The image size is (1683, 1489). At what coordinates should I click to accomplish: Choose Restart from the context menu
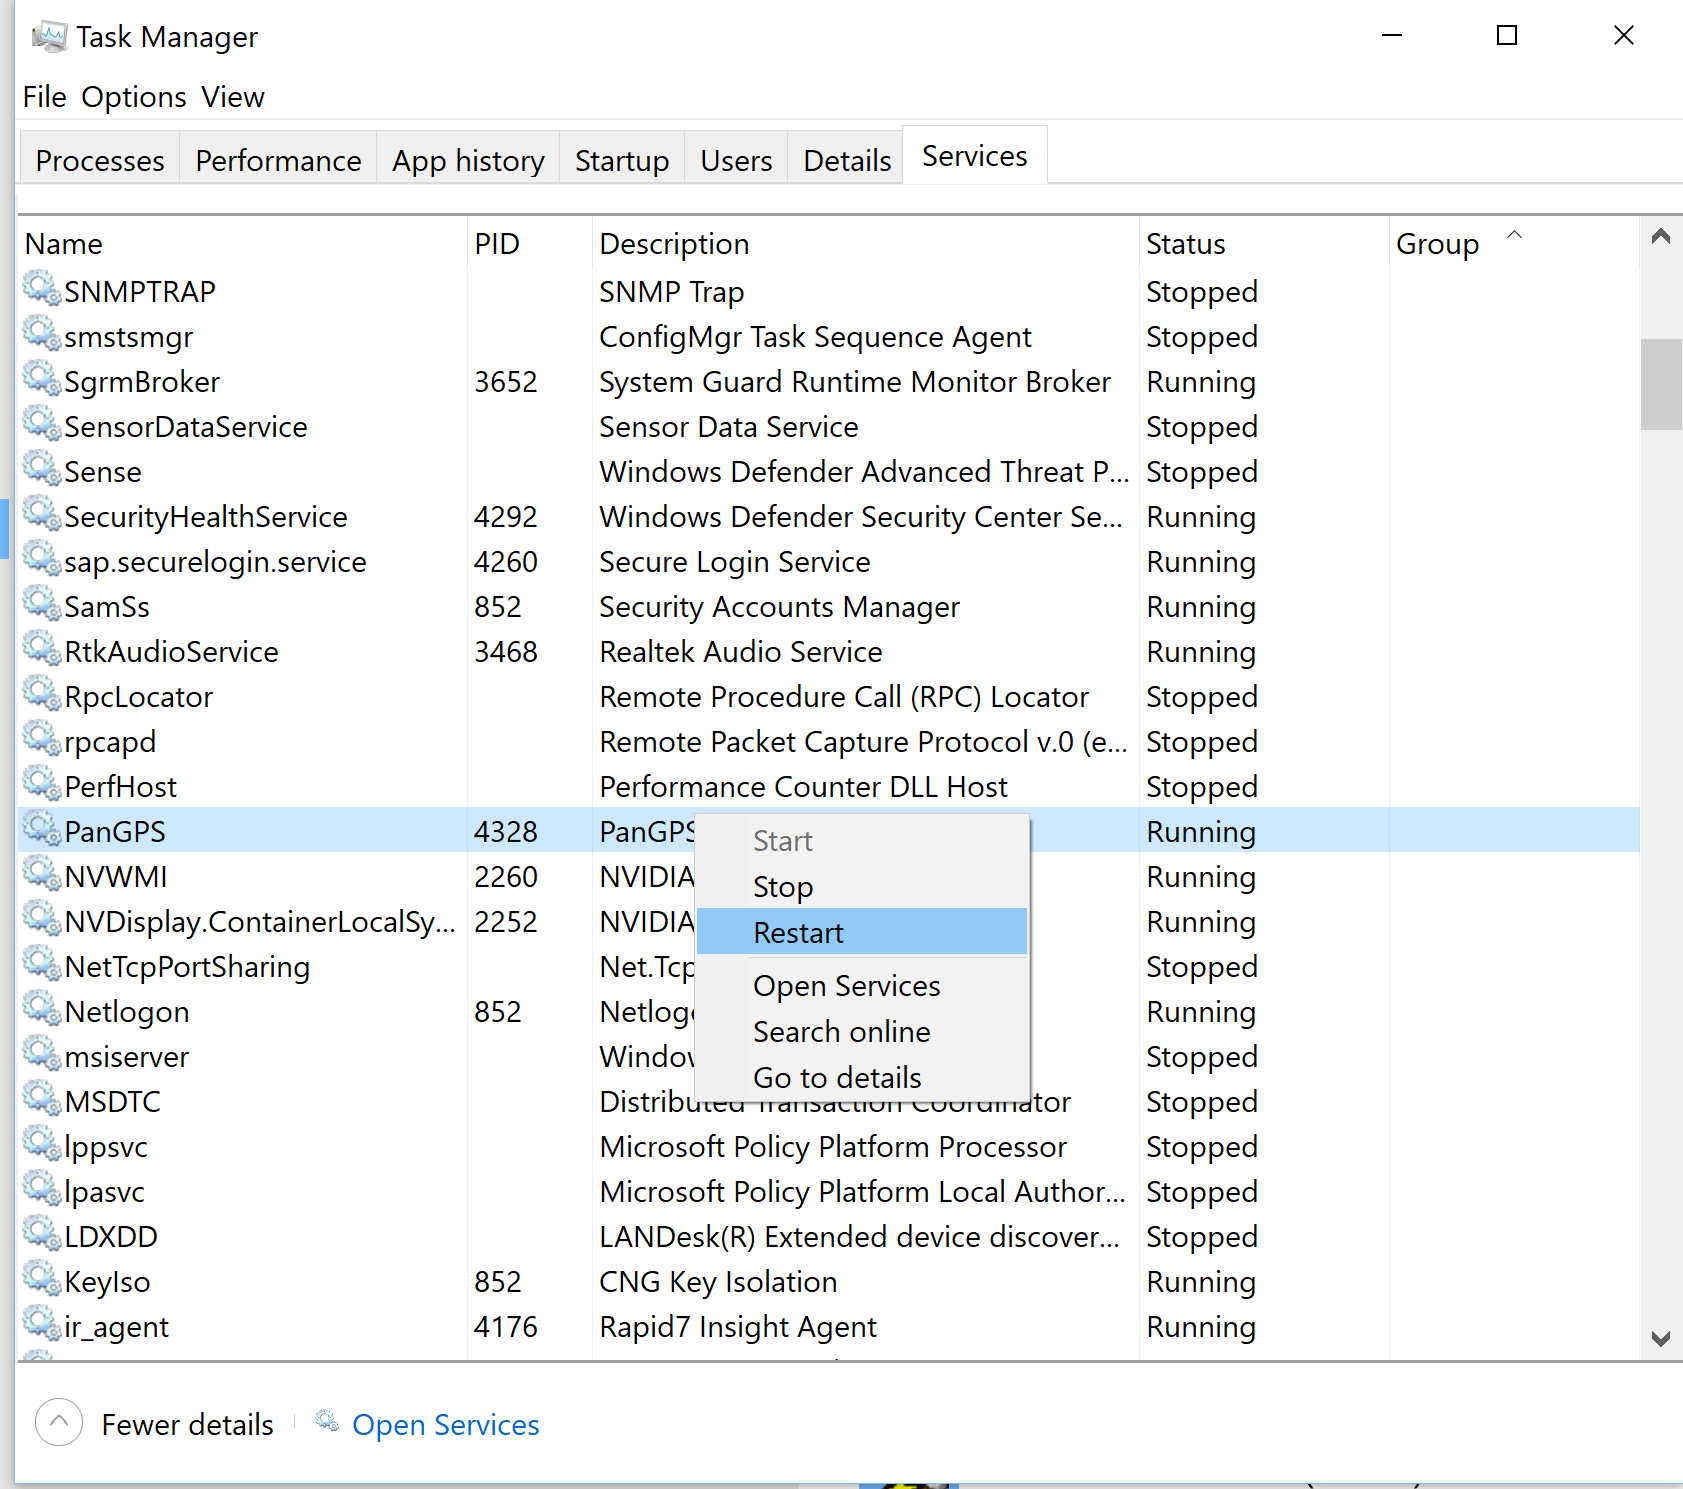click(798, 932)
